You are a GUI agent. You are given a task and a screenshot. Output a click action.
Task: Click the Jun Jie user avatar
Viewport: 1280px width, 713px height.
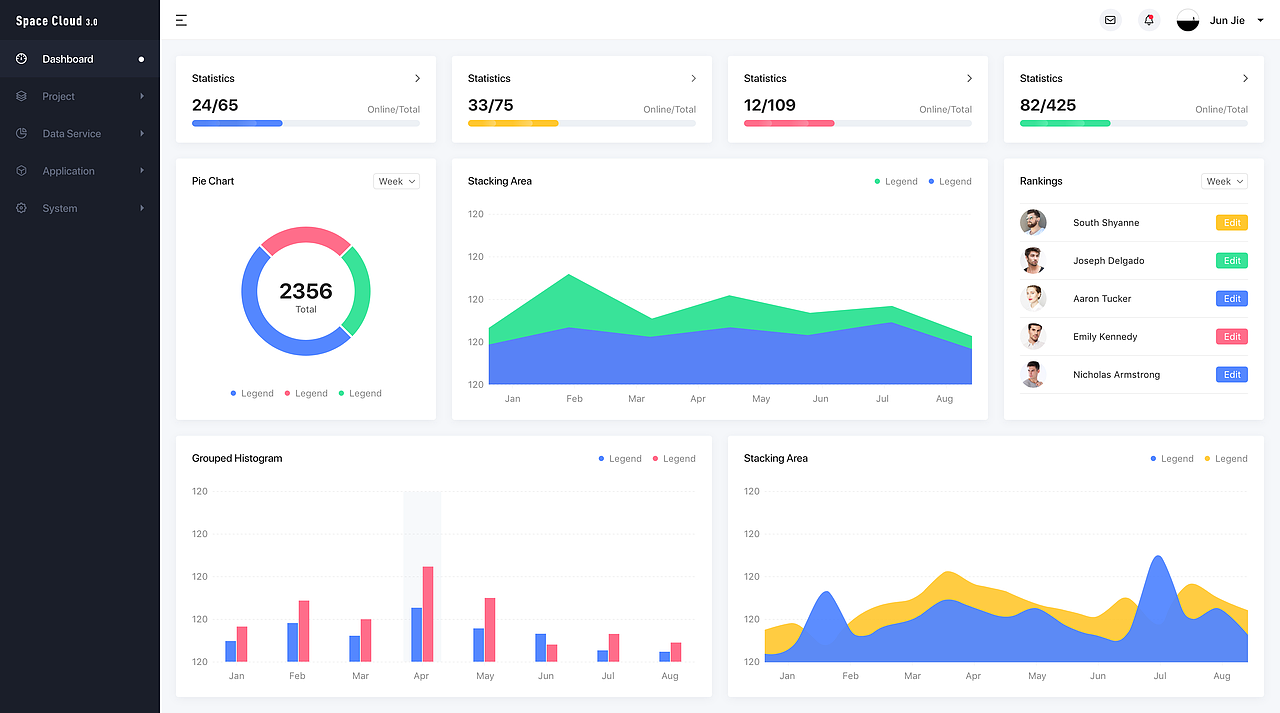tap(1188, 20)
